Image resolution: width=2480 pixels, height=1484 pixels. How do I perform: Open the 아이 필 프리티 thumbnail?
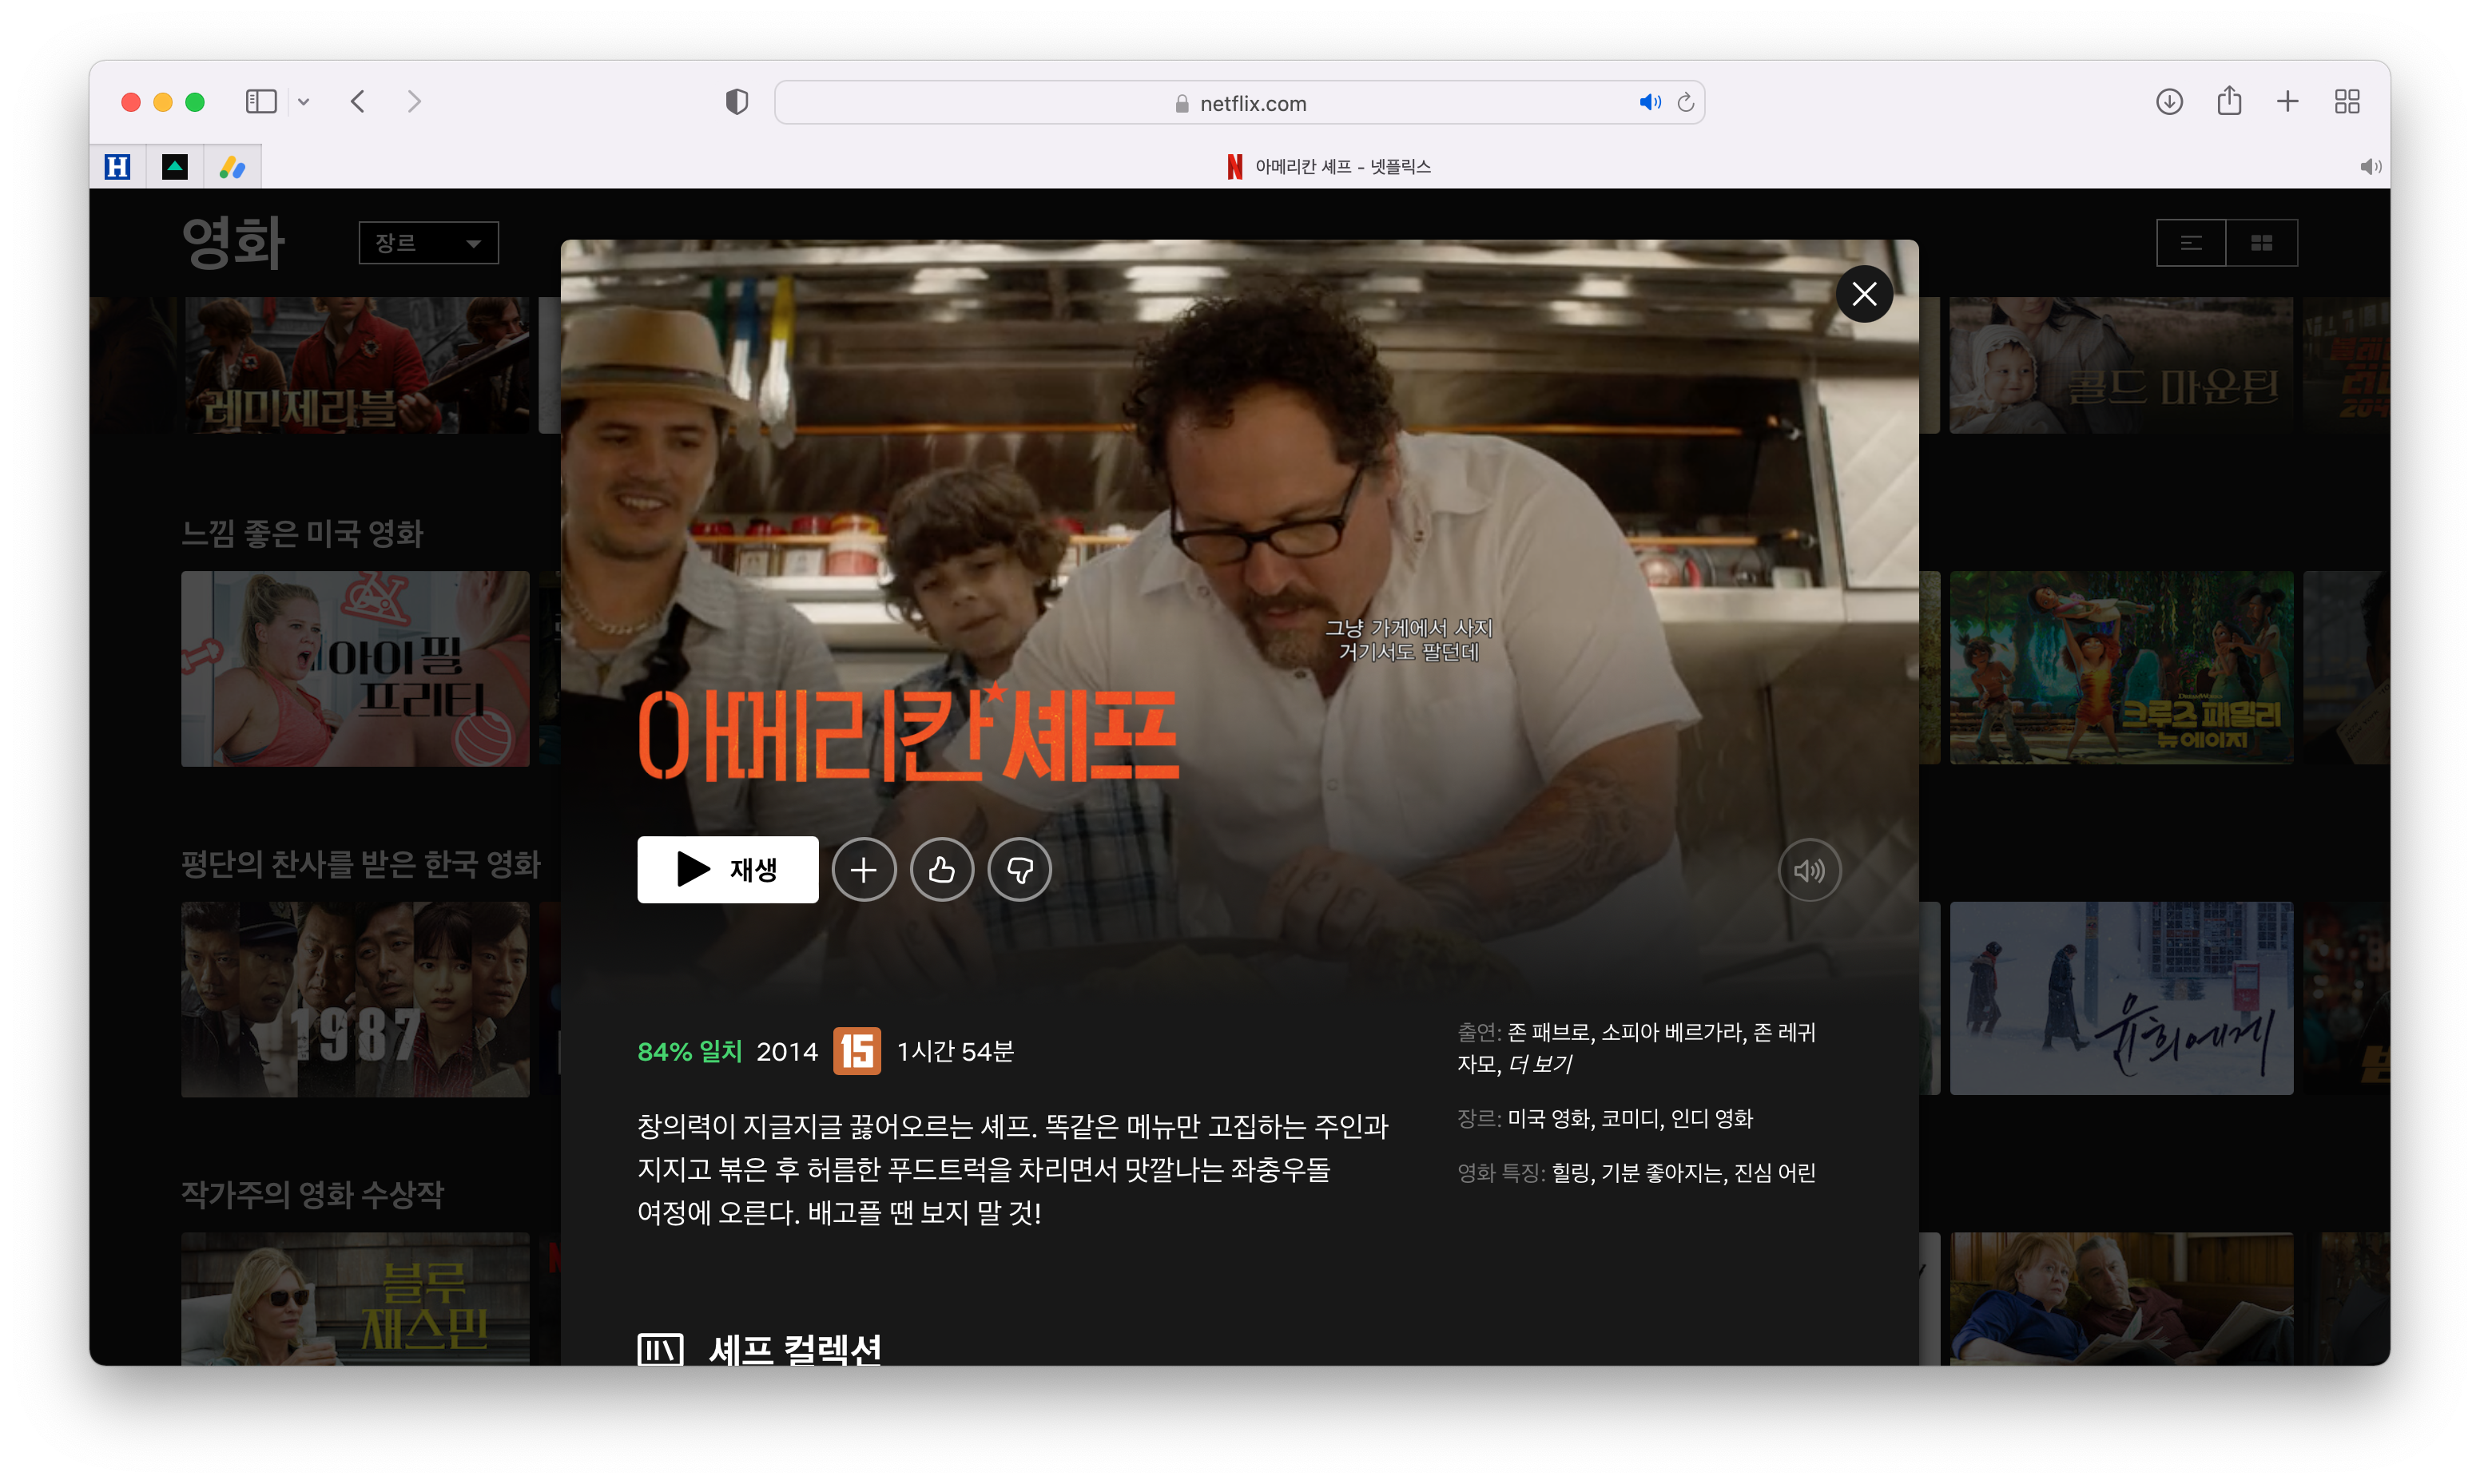click(355, 668)
